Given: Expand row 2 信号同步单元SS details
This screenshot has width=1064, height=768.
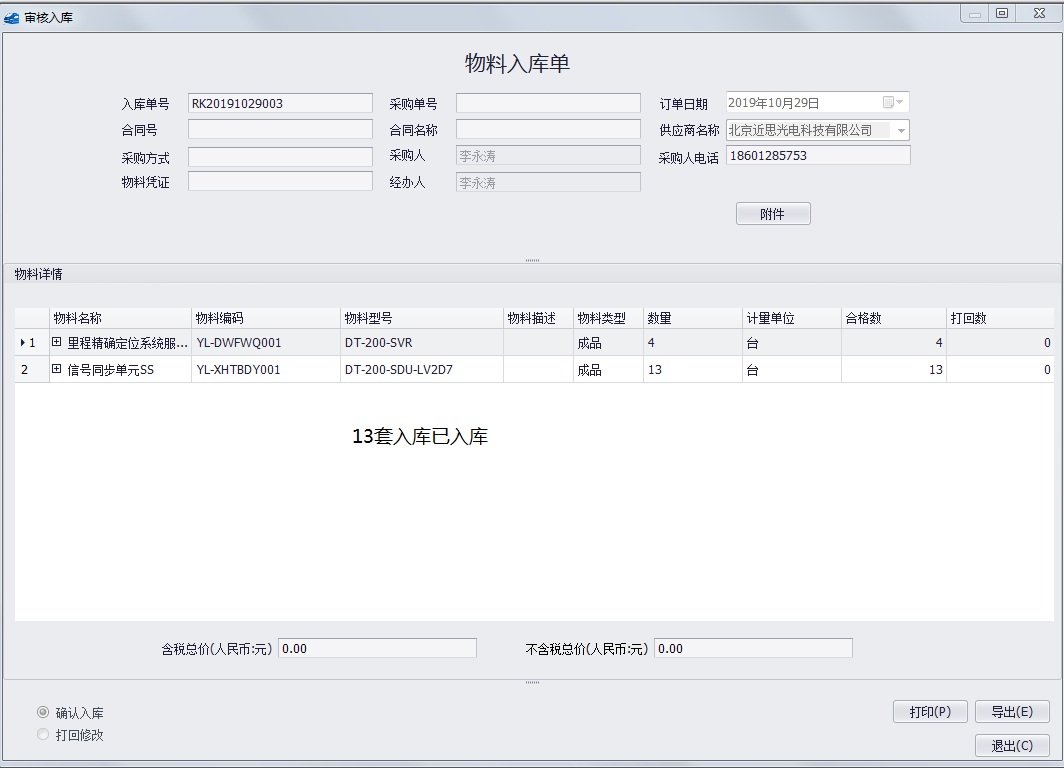Looking at the screenshot, I should pos(57,369).
